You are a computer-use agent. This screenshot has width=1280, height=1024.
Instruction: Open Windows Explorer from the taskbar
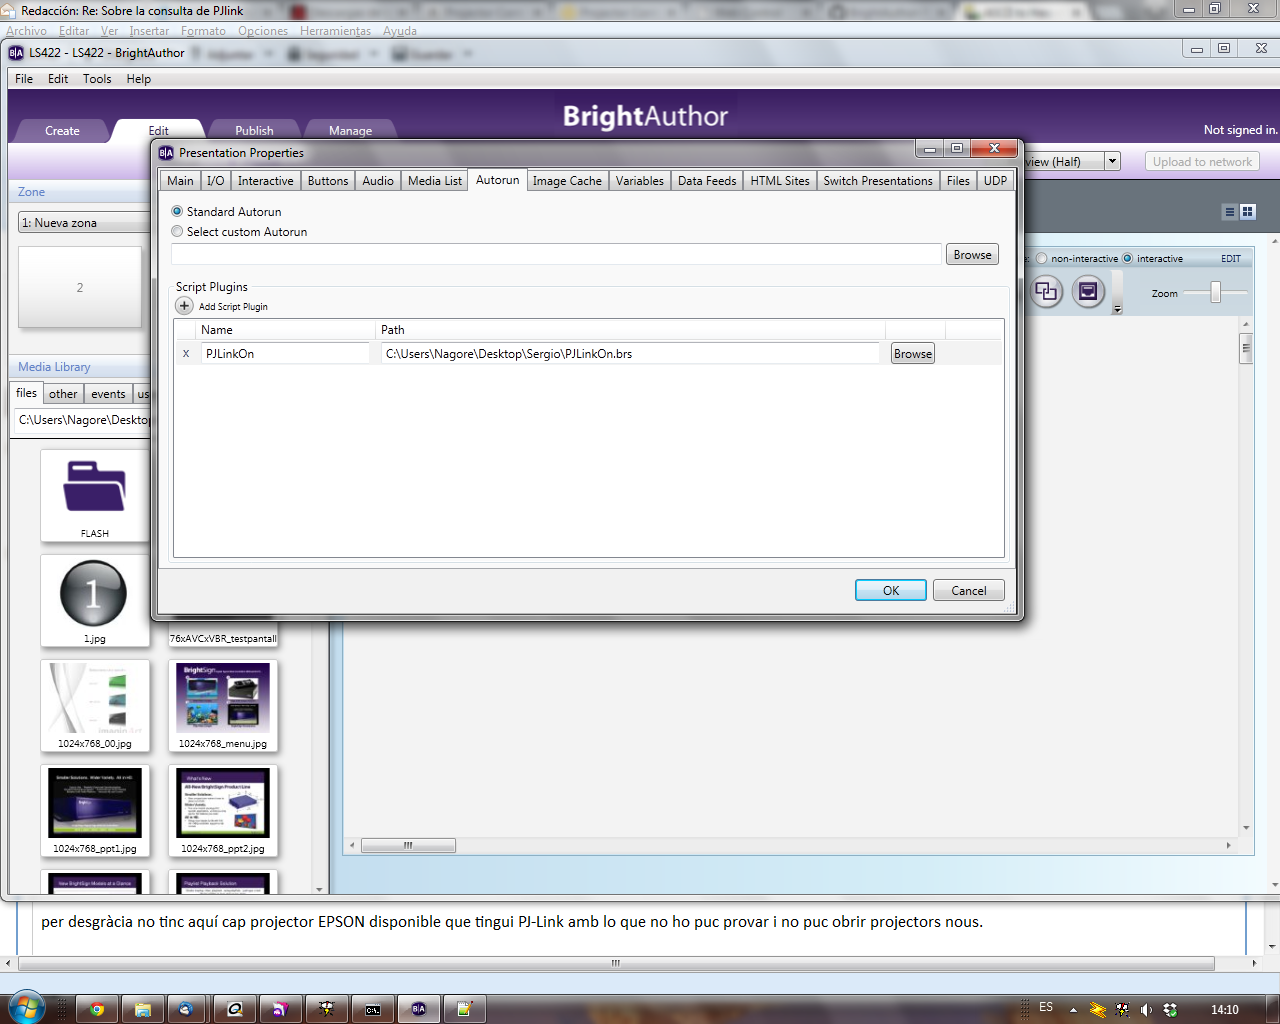coord(143,1009)
